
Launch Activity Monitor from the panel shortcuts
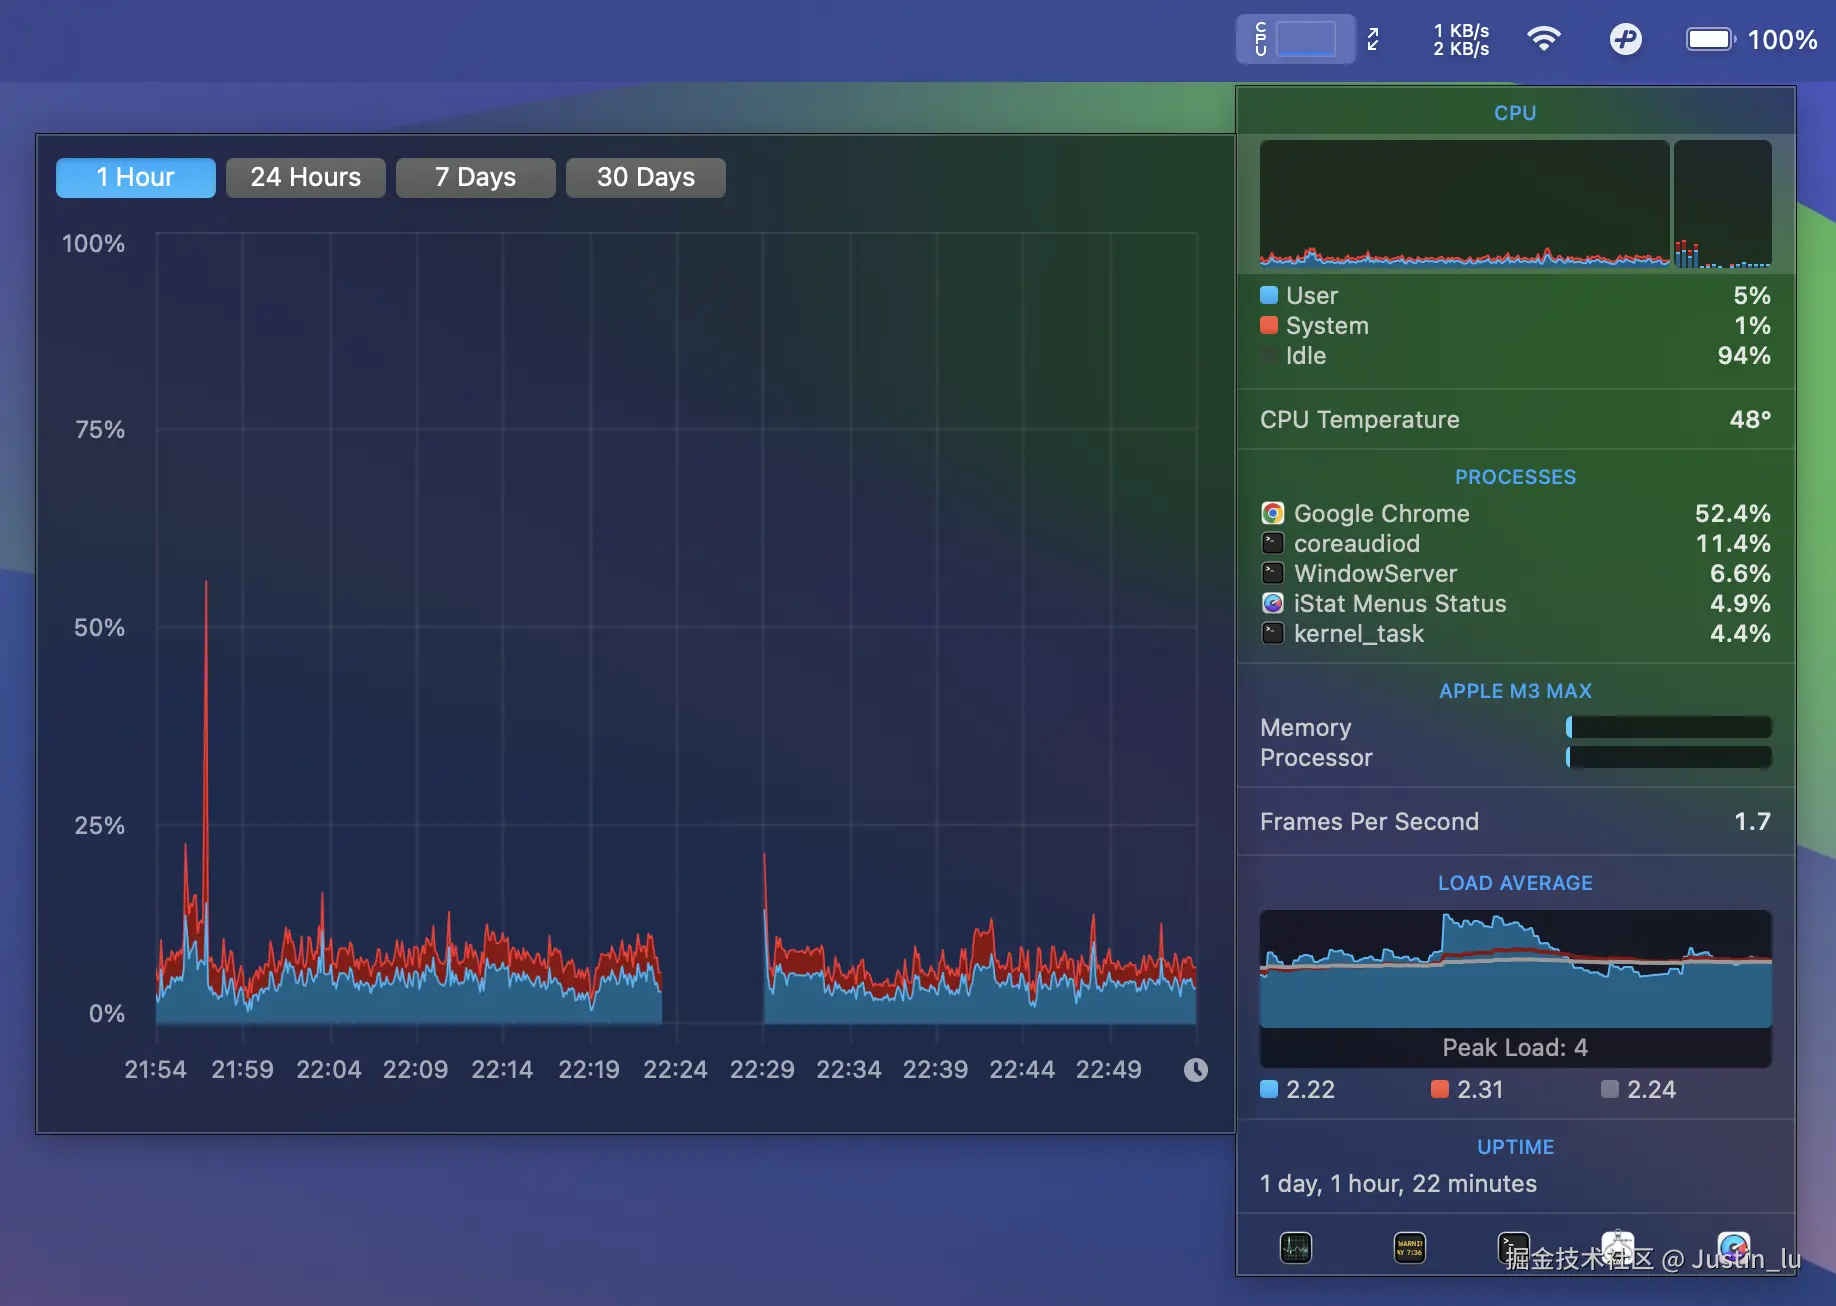1296,1248
